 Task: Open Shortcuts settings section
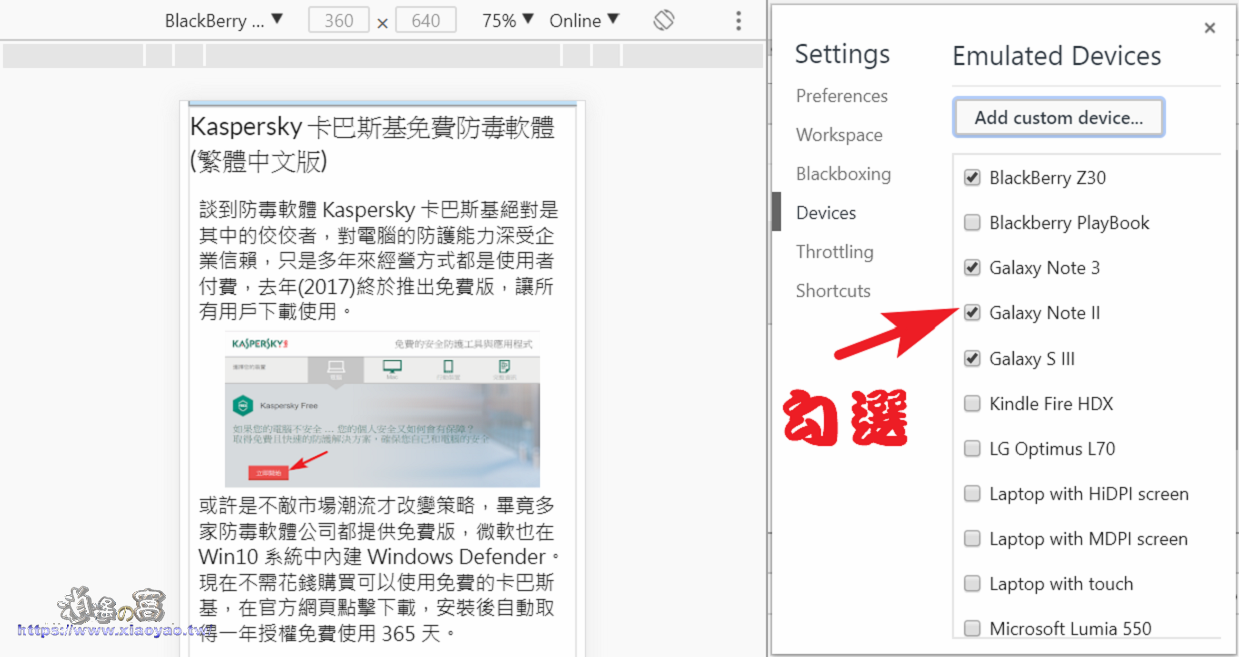point(833,291)
